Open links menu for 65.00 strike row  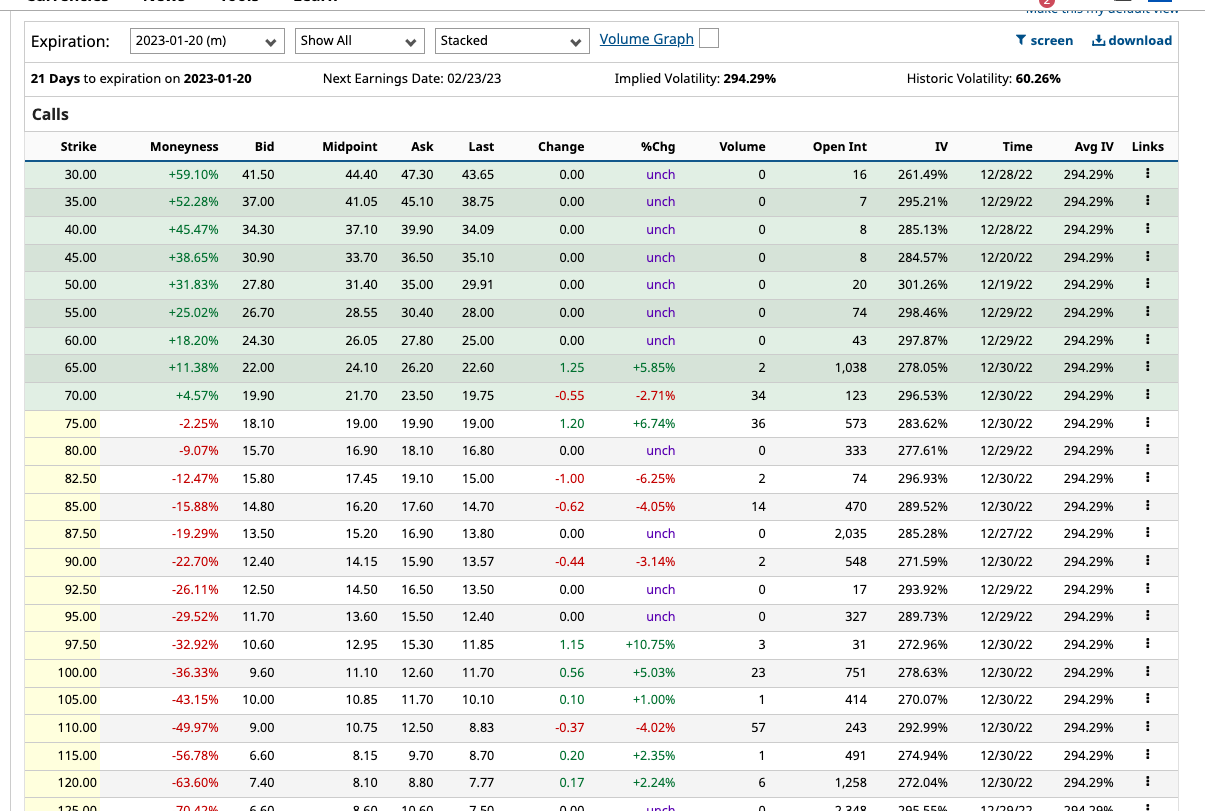tap(1147, 367)
